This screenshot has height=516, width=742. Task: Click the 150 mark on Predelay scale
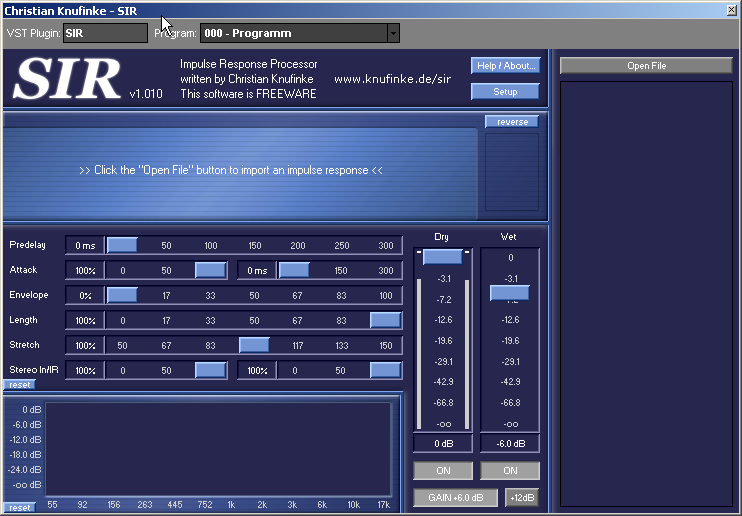pos(255,246)
